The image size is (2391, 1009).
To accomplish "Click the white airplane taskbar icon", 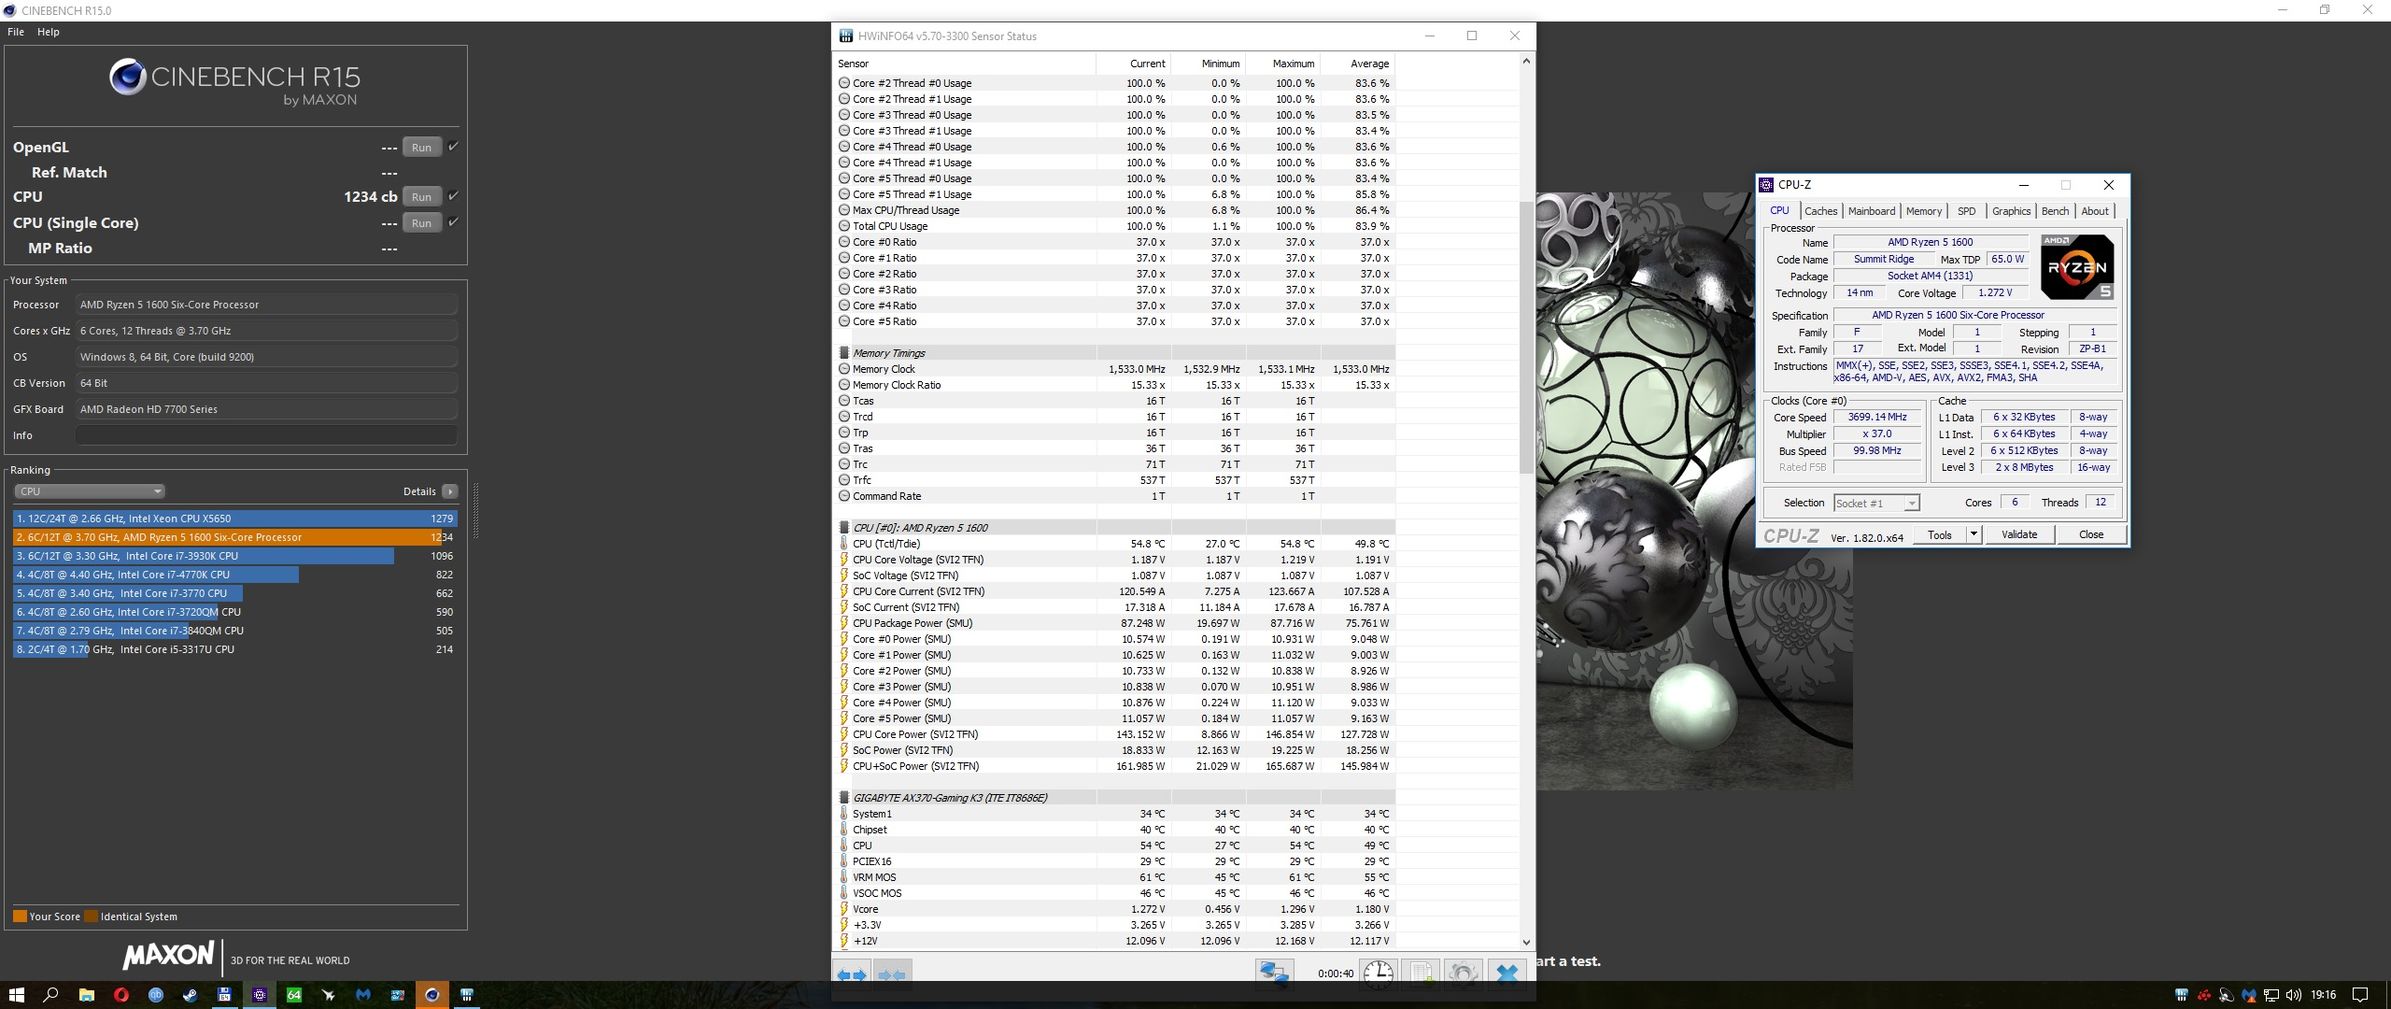I will coord(328,995).
